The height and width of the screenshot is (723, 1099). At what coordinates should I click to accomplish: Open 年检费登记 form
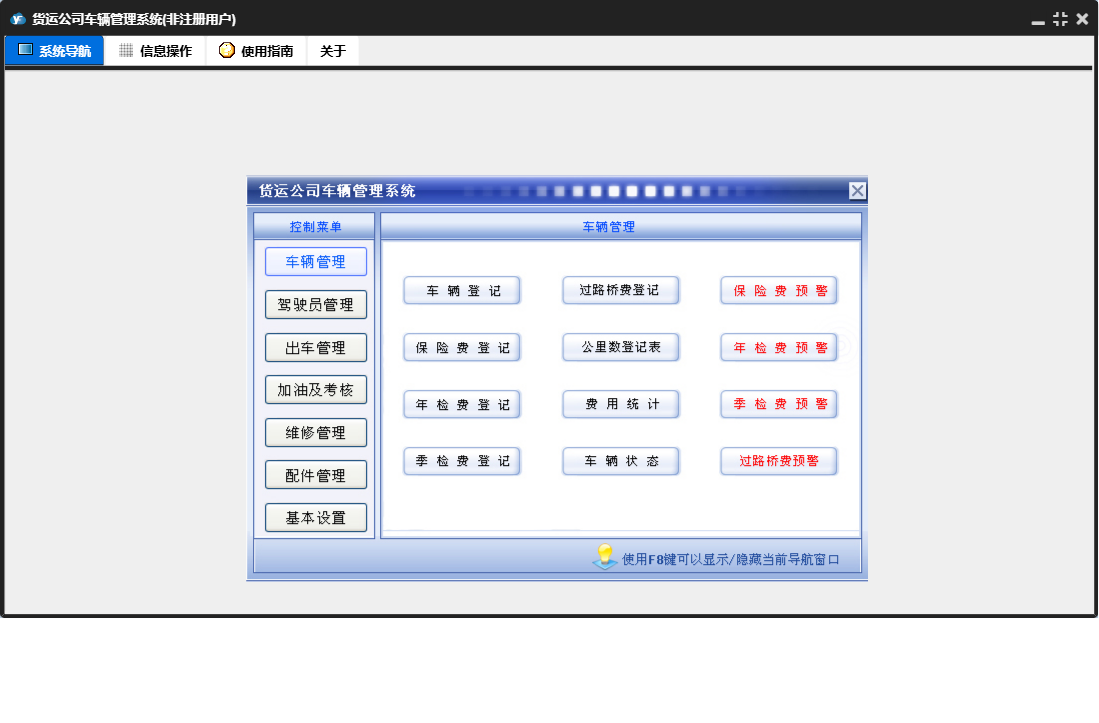(462, 404)
